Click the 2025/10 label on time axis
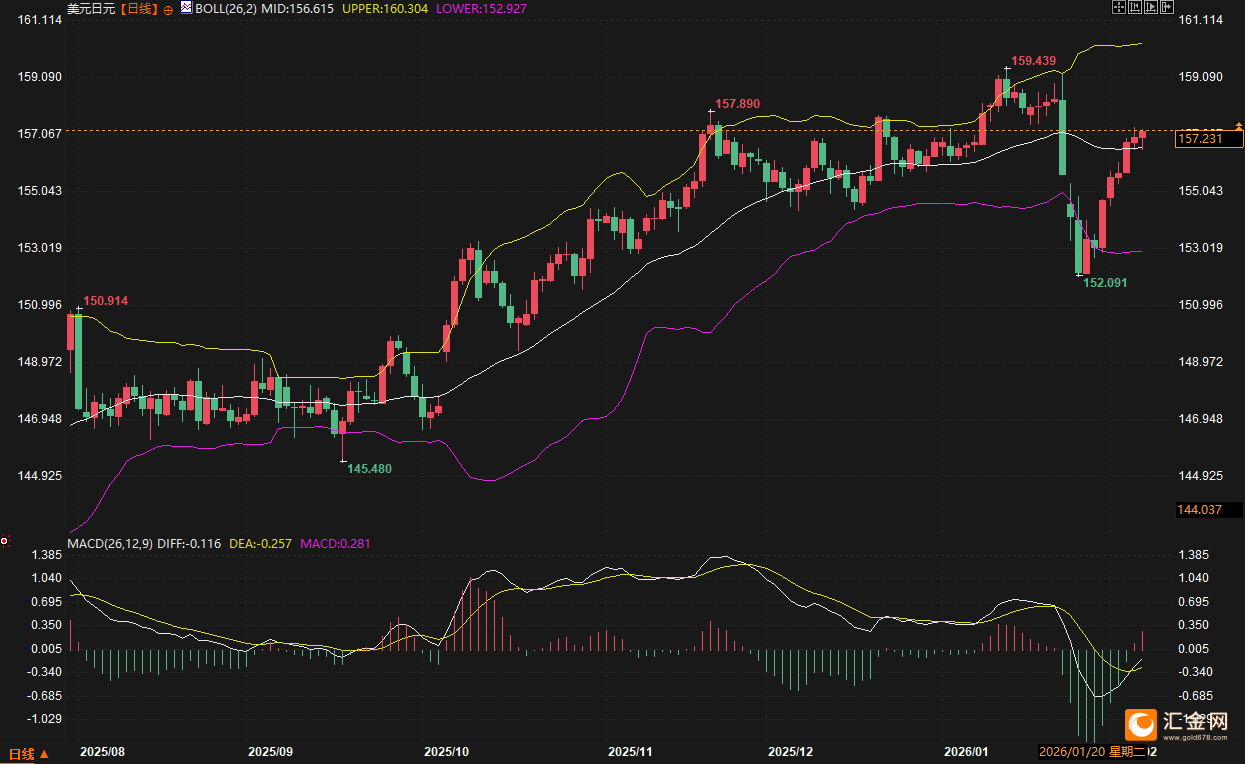This screenshot has width=1245, height=764. [x=447, y=751]
